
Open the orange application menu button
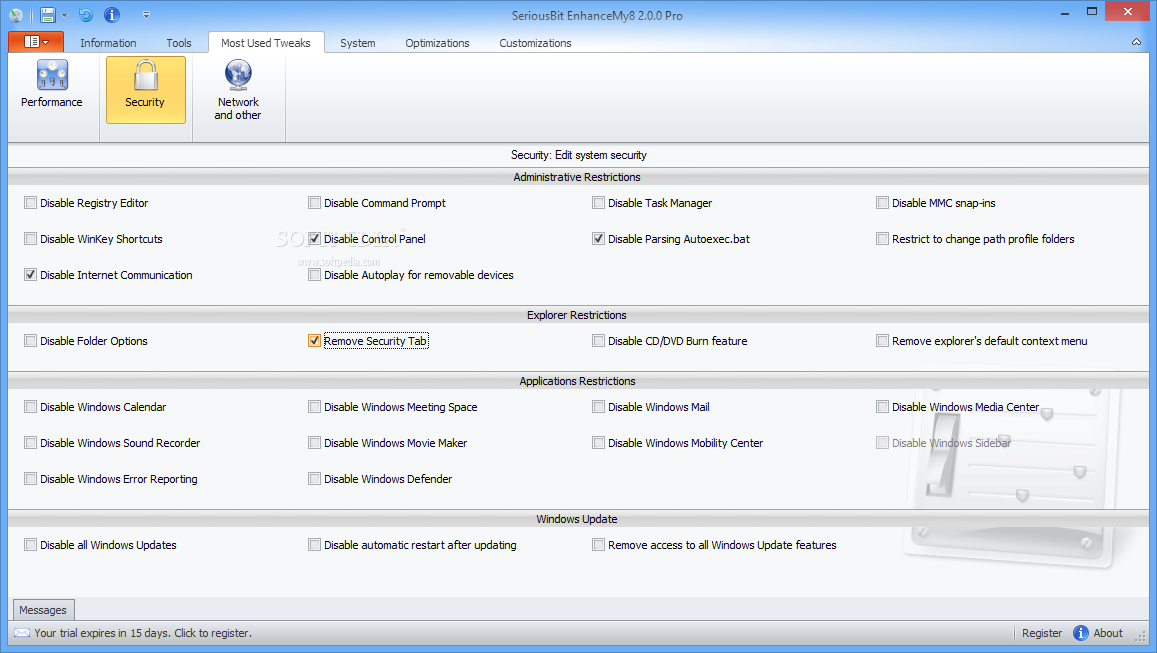coord(36,42)
